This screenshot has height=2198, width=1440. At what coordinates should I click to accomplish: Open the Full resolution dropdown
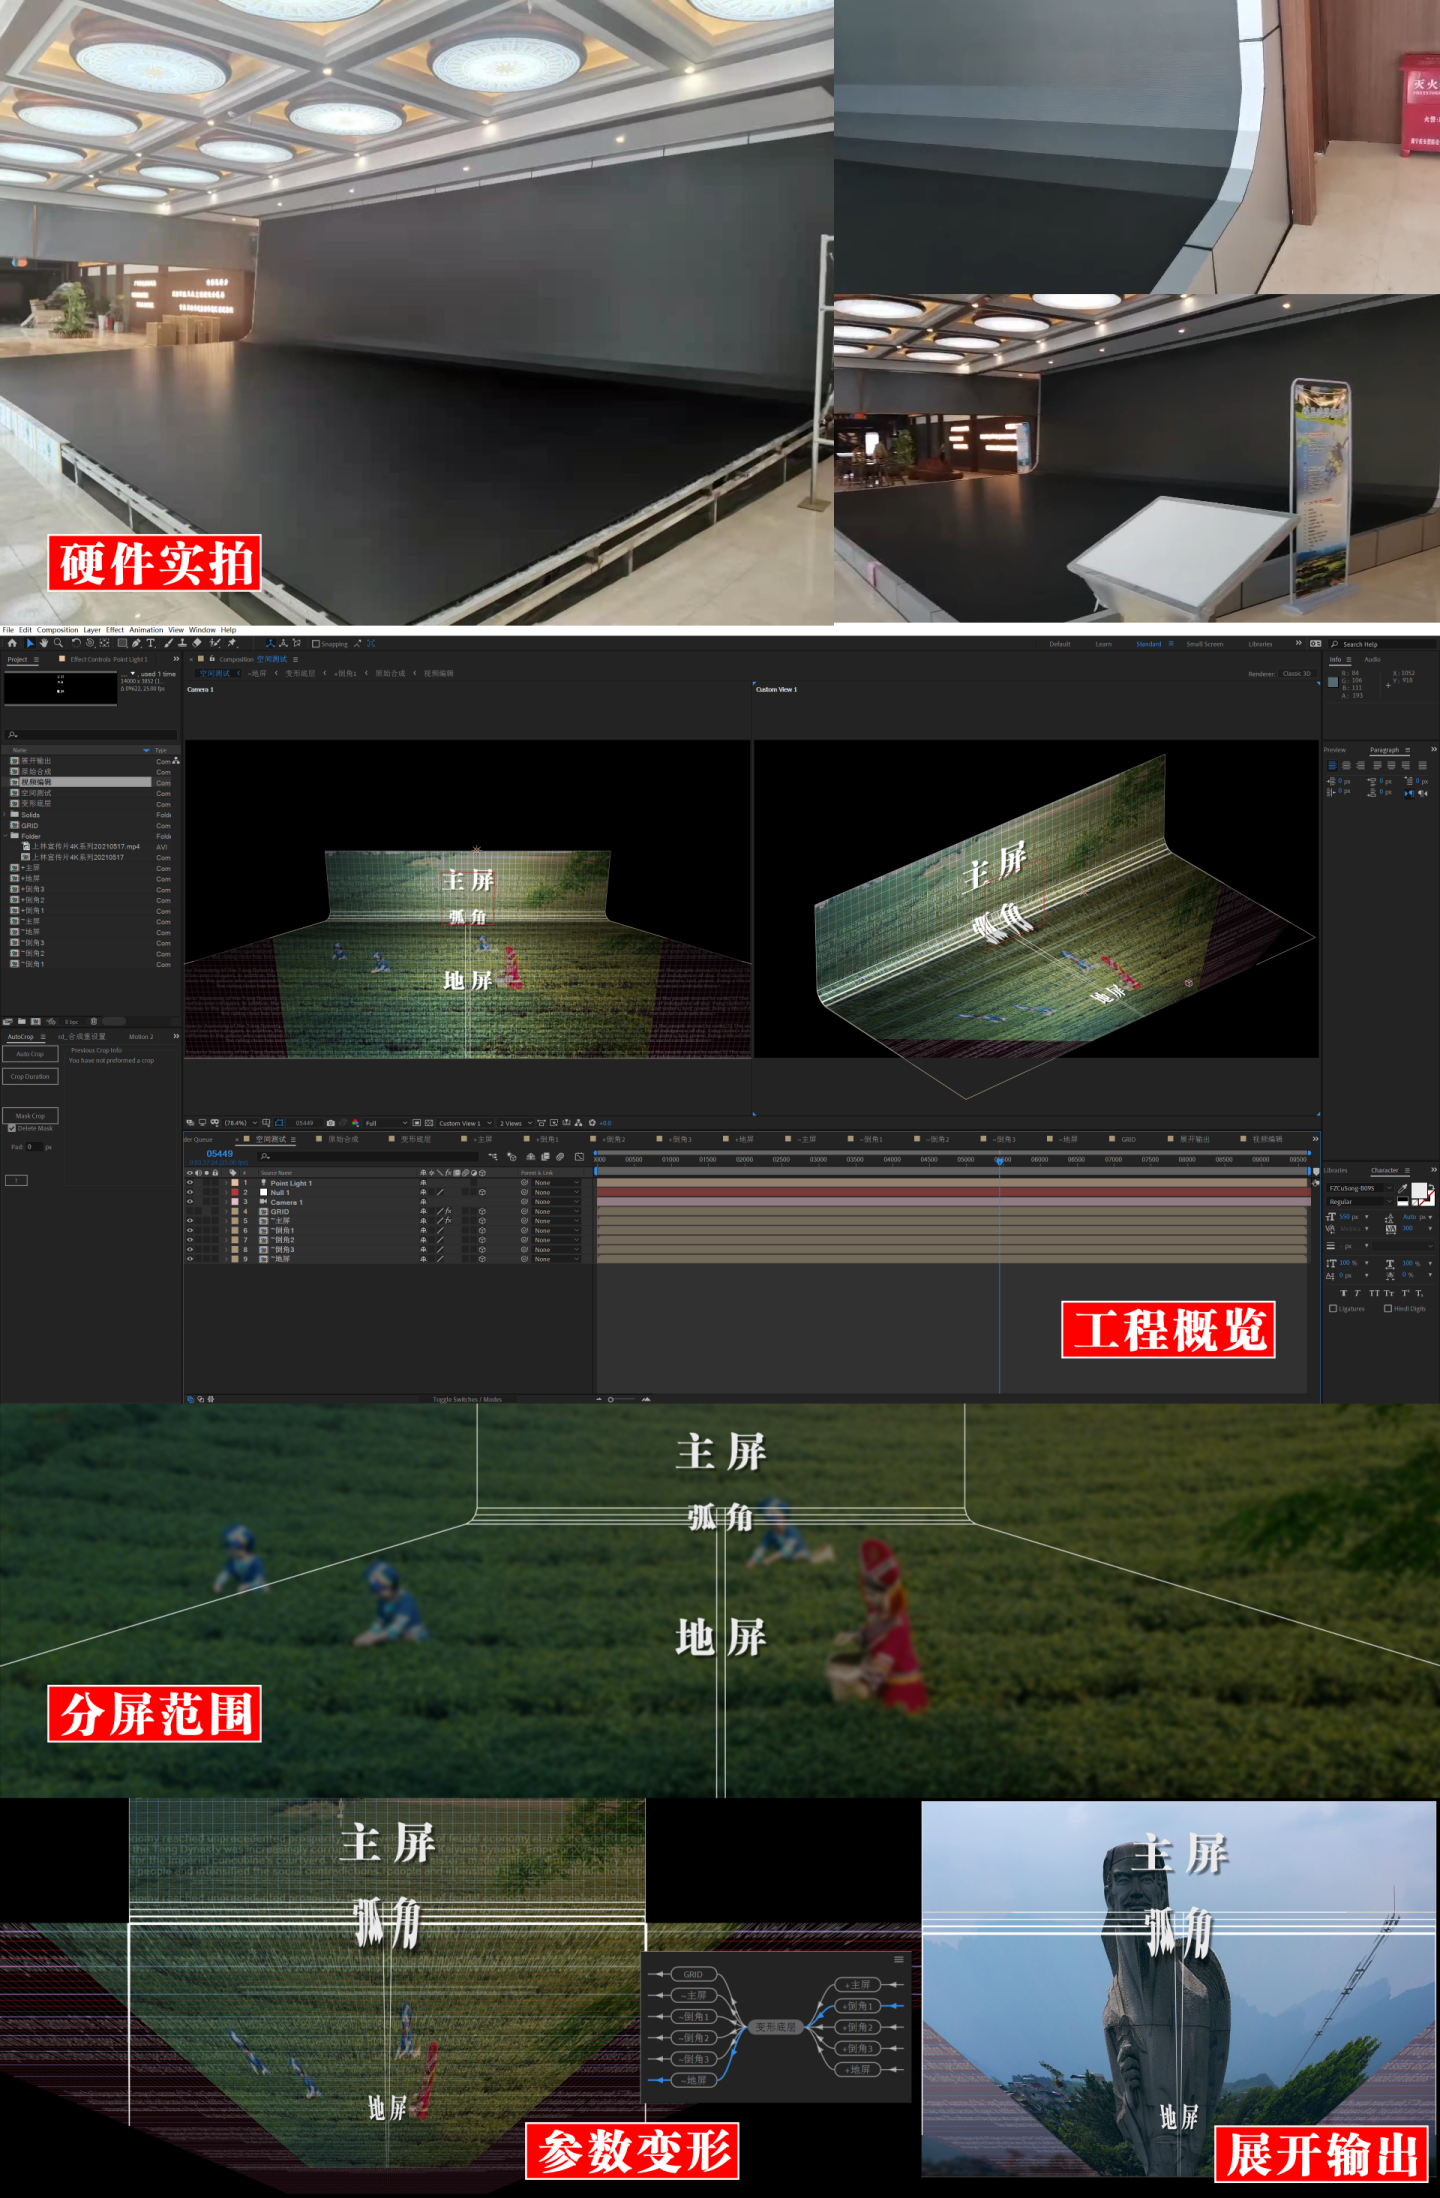point(386,1123)
